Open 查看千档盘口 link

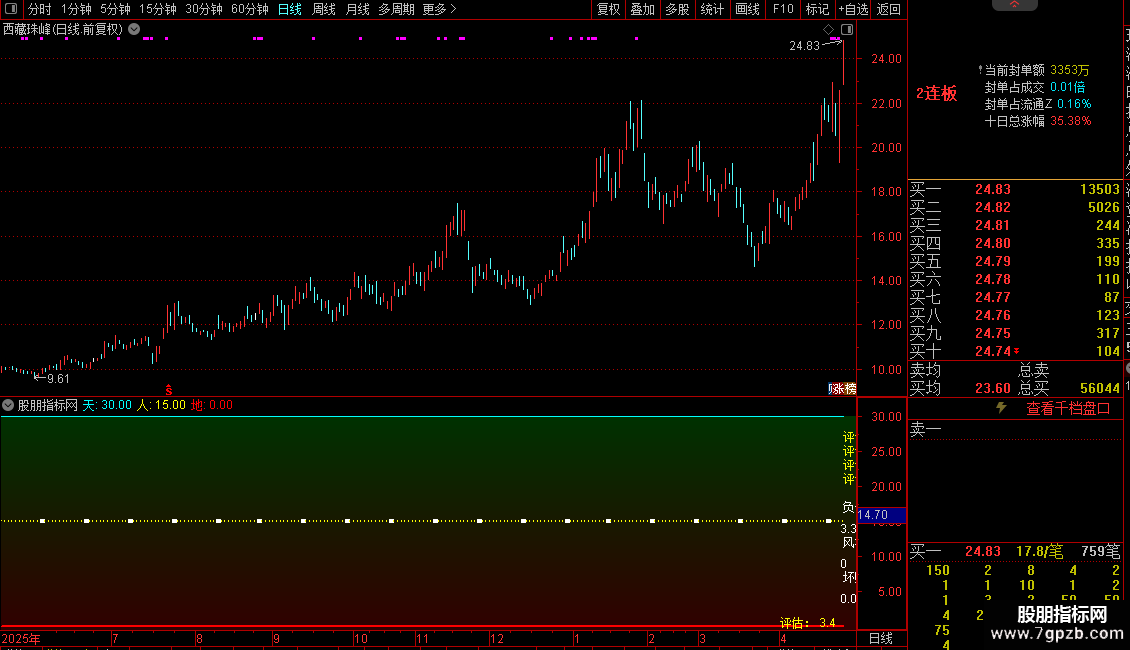click(1068, 409)
